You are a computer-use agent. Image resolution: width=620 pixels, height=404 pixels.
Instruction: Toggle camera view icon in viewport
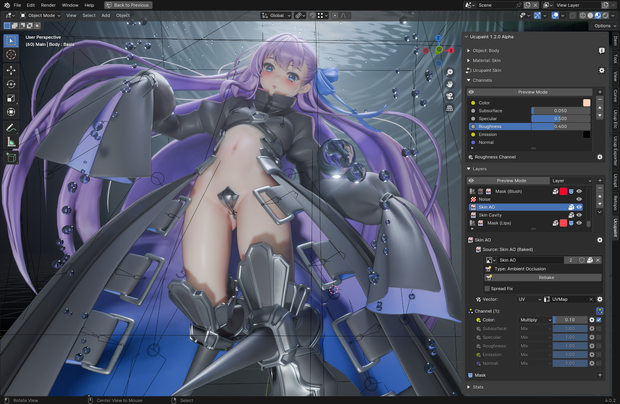(x=450, y=96)
